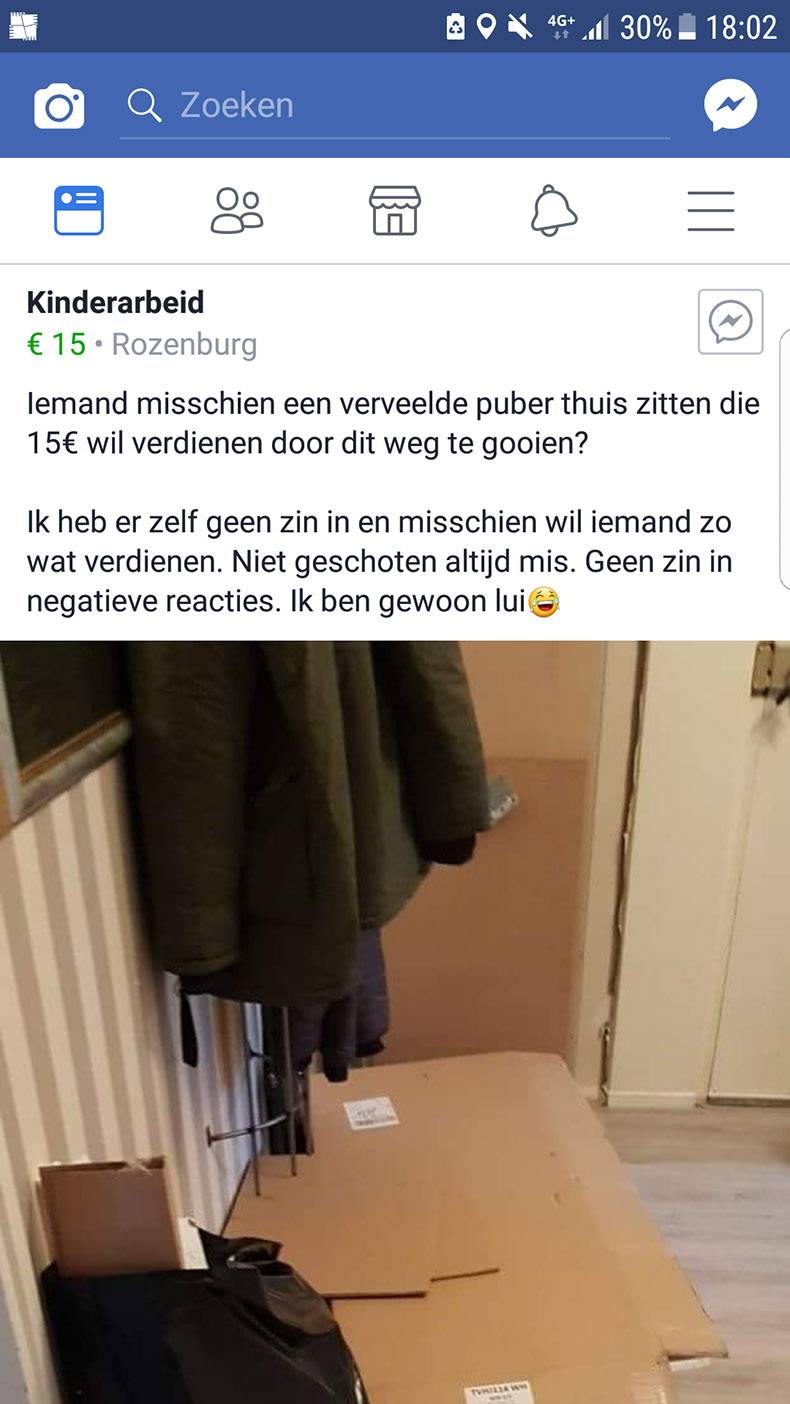Tap the search magnifier icon
The image size is (790, 1404).
tap(145, 105)
